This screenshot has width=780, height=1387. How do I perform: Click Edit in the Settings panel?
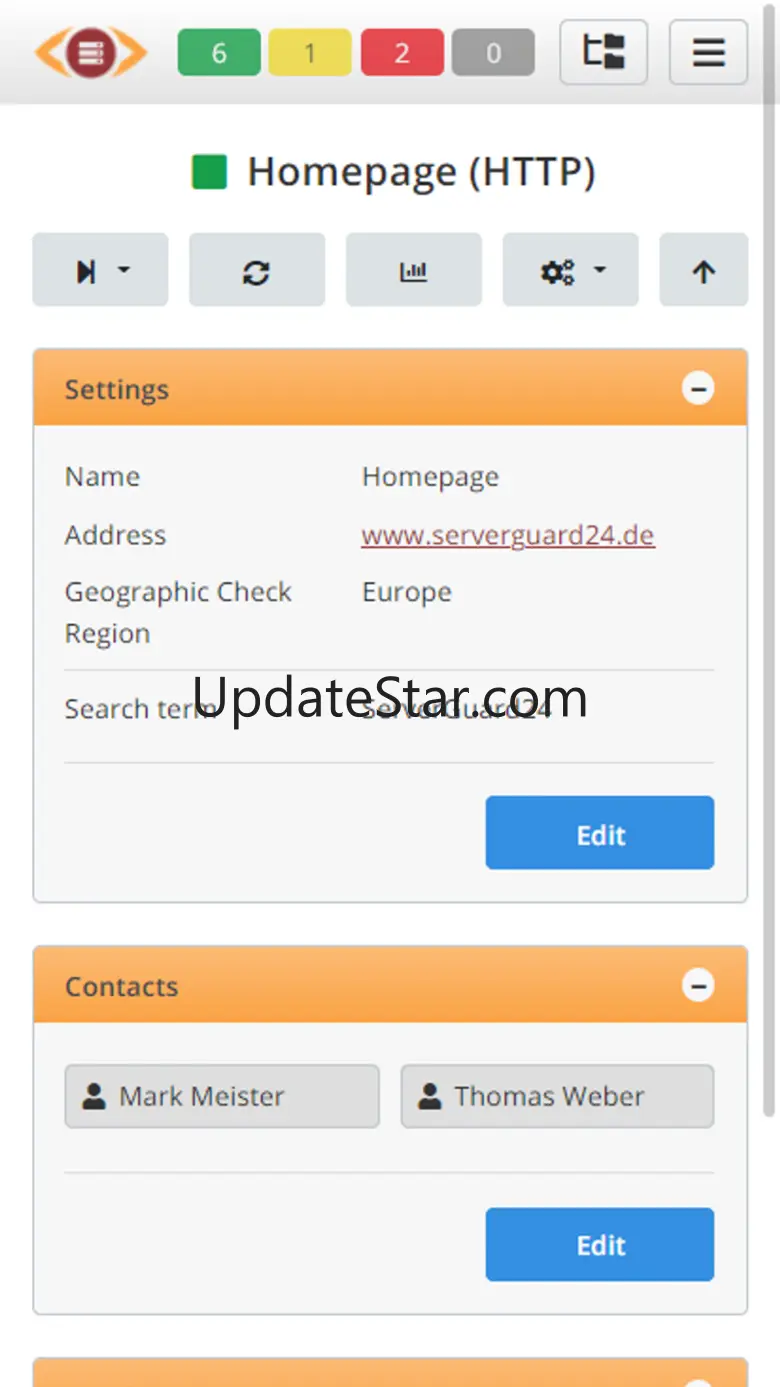pyautogui.click(x=600, y=833)
